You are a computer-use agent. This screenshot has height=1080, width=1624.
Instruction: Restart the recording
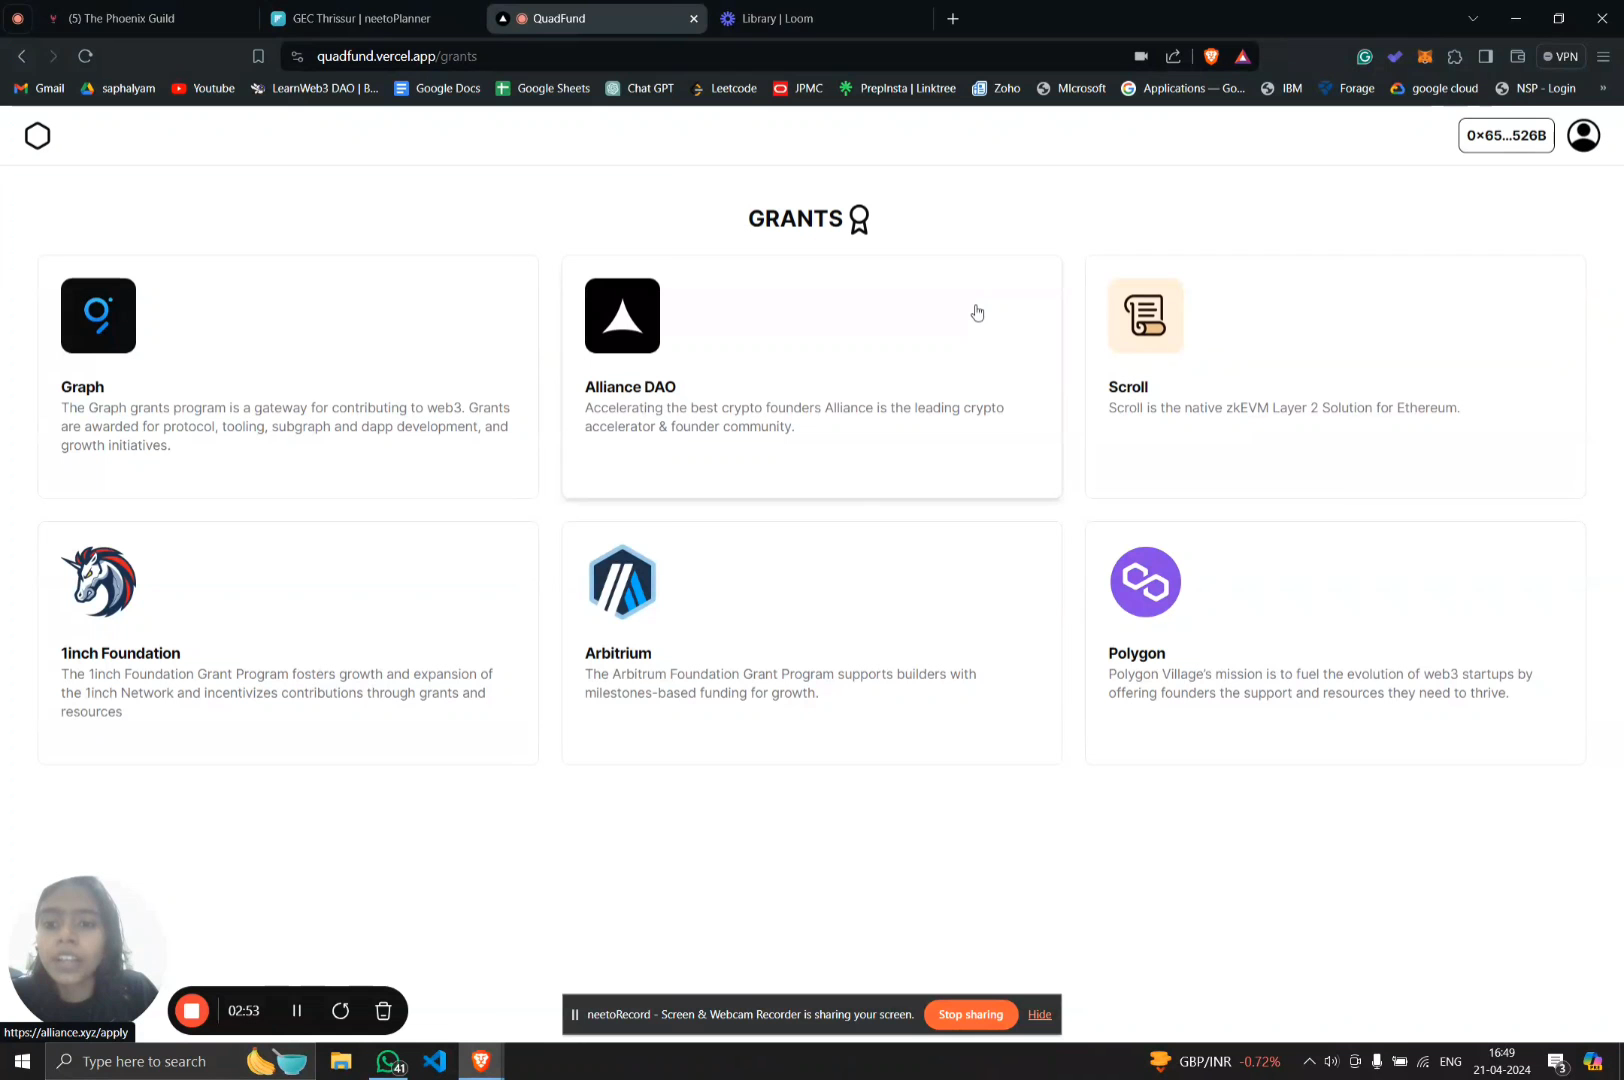(340, 1011)
